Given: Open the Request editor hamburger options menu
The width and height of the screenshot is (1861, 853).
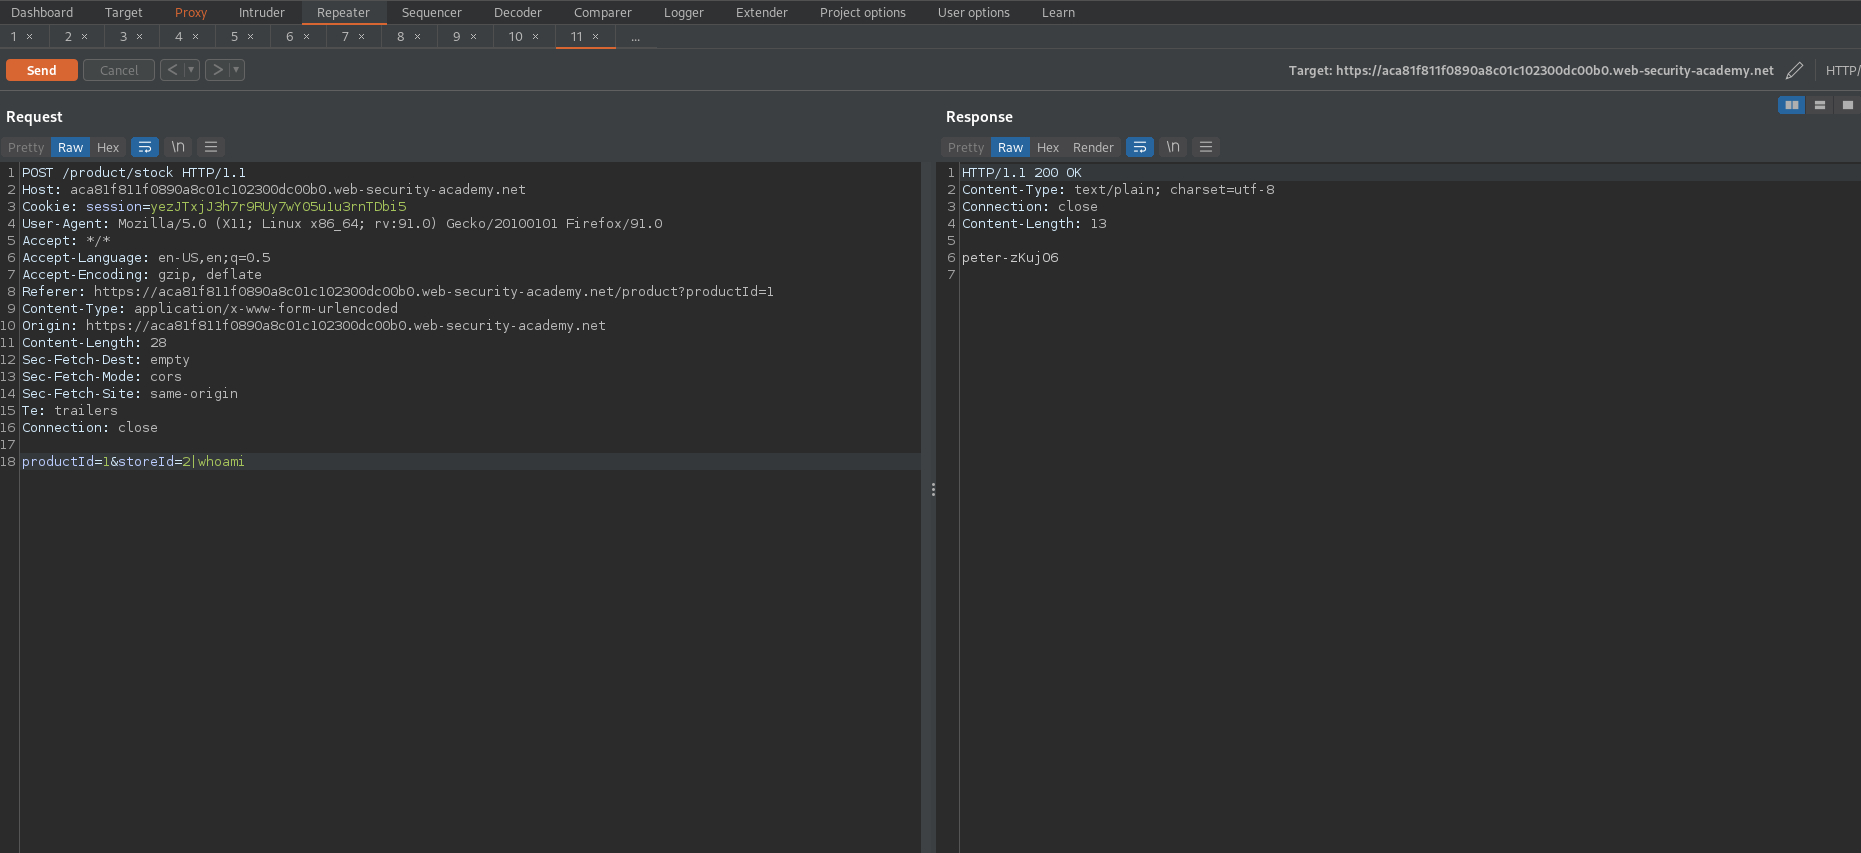Looking at the screenshot, I should point(211,147).
